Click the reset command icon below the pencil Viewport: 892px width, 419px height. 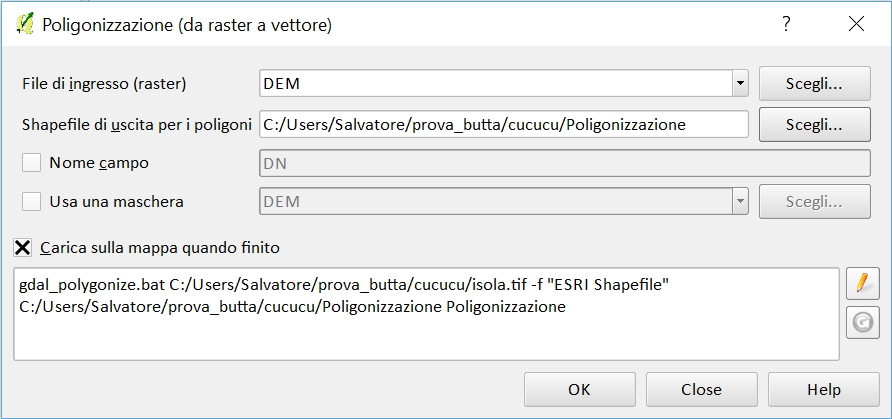tap(861, 322)
